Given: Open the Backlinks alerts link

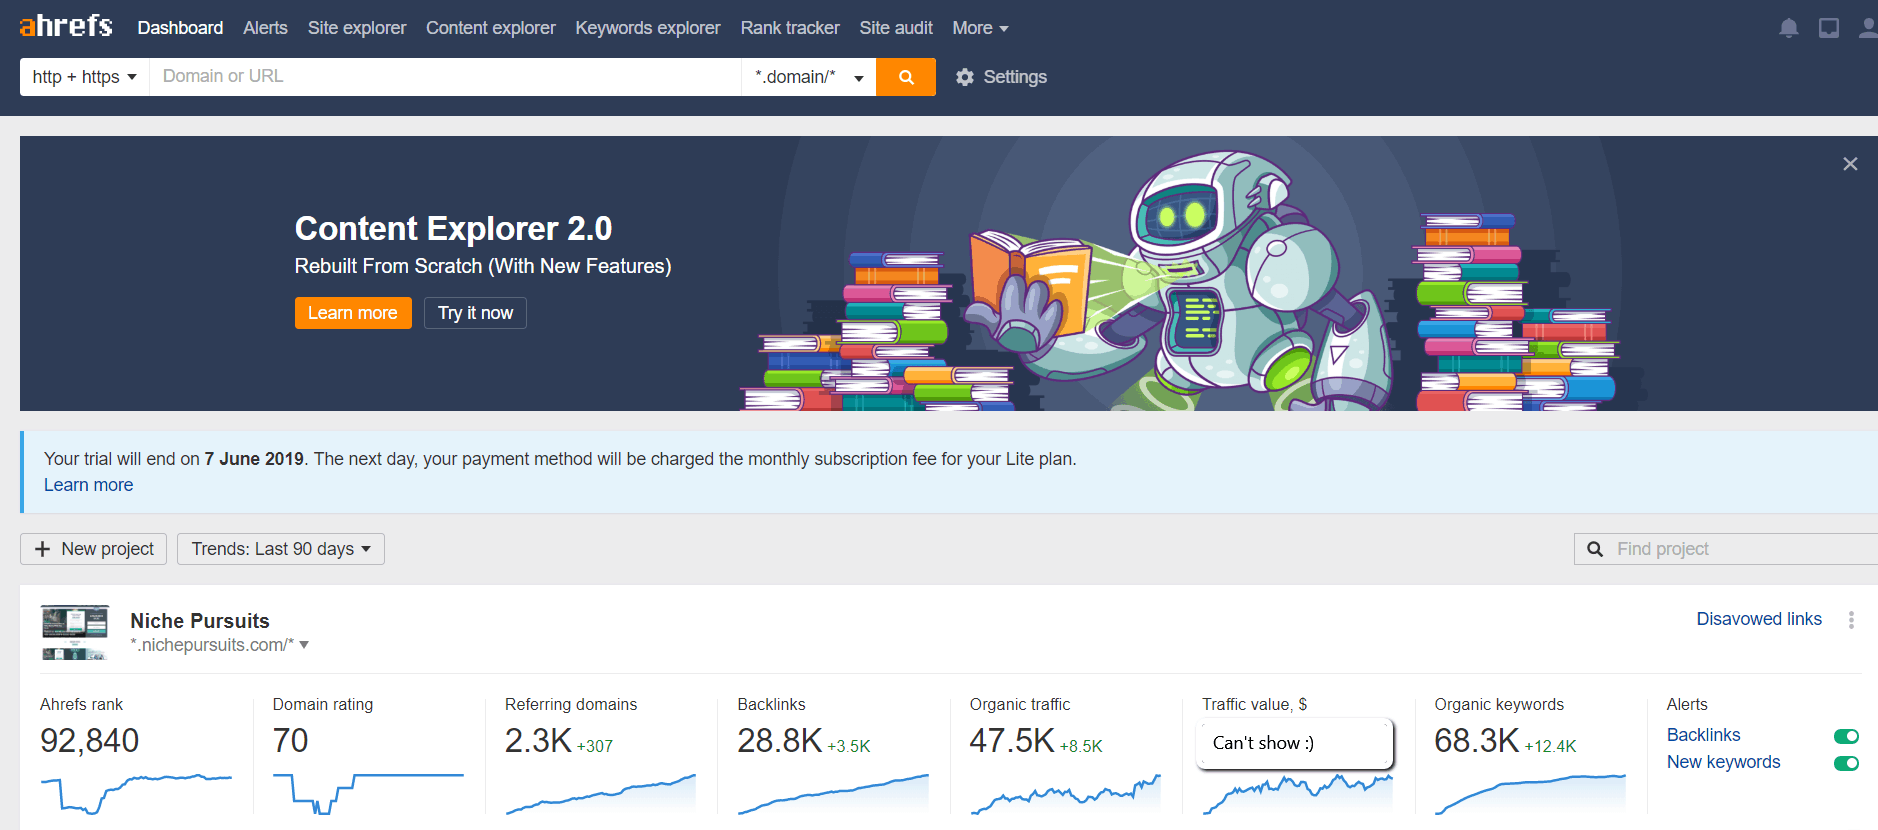Looking at the screenshot, I should pos(1704,735).
